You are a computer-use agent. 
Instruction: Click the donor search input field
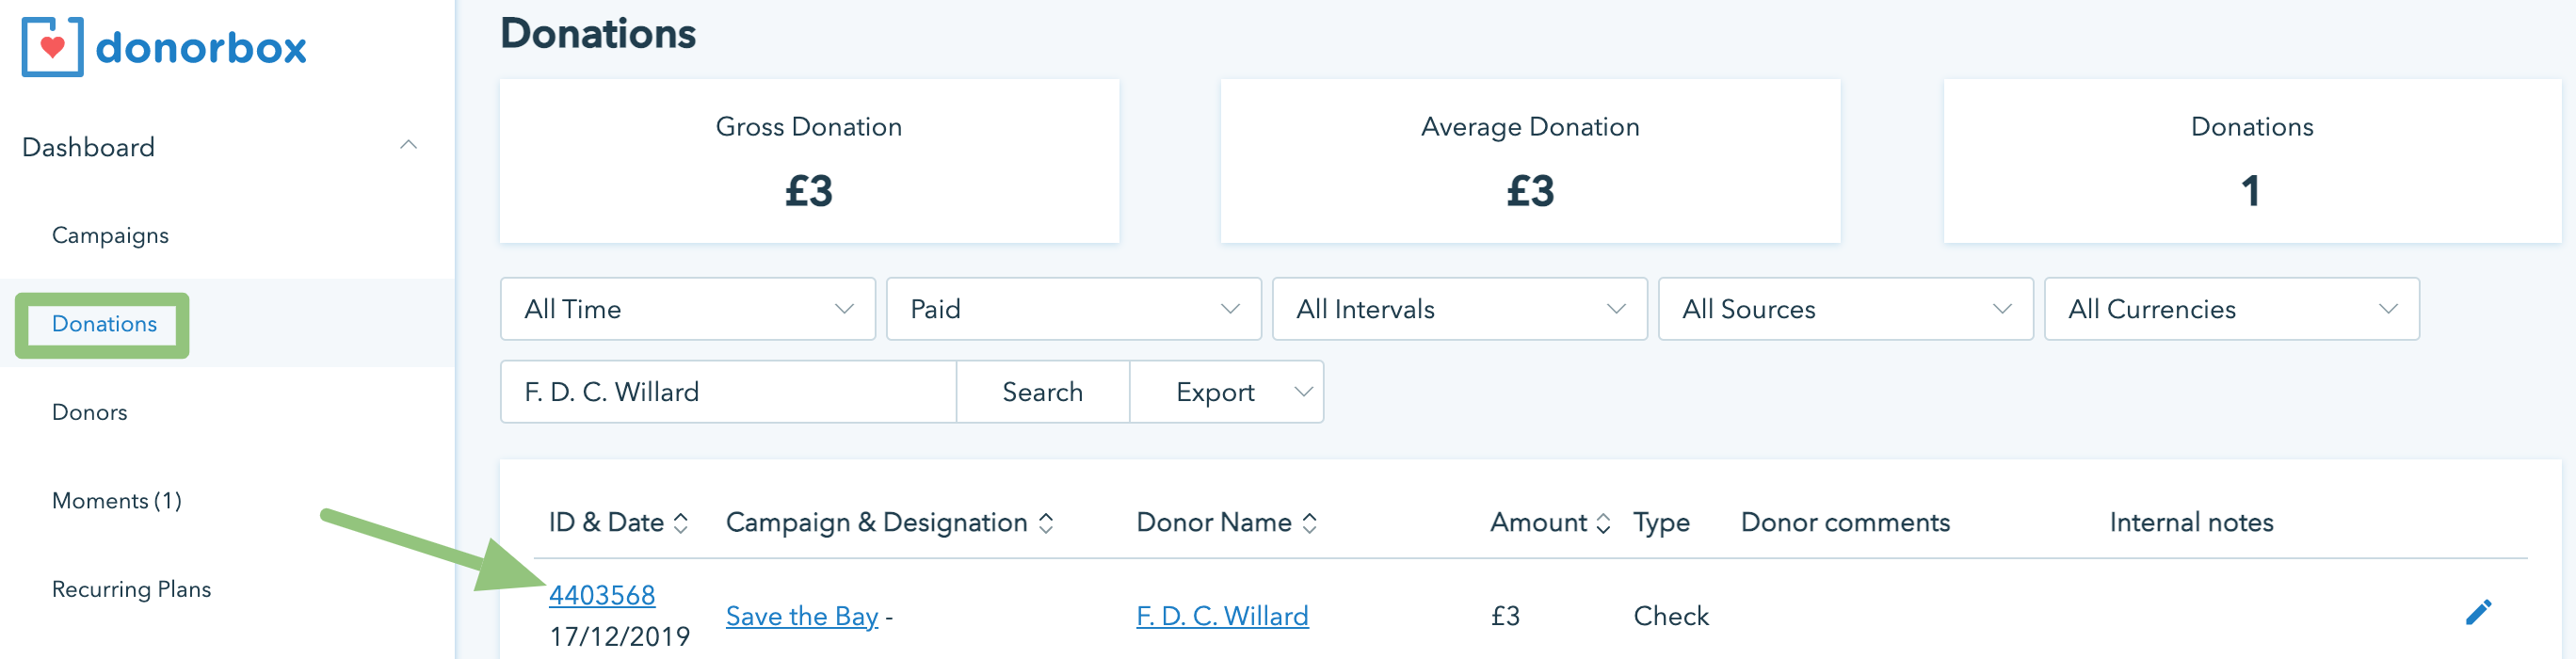[728, 392]
